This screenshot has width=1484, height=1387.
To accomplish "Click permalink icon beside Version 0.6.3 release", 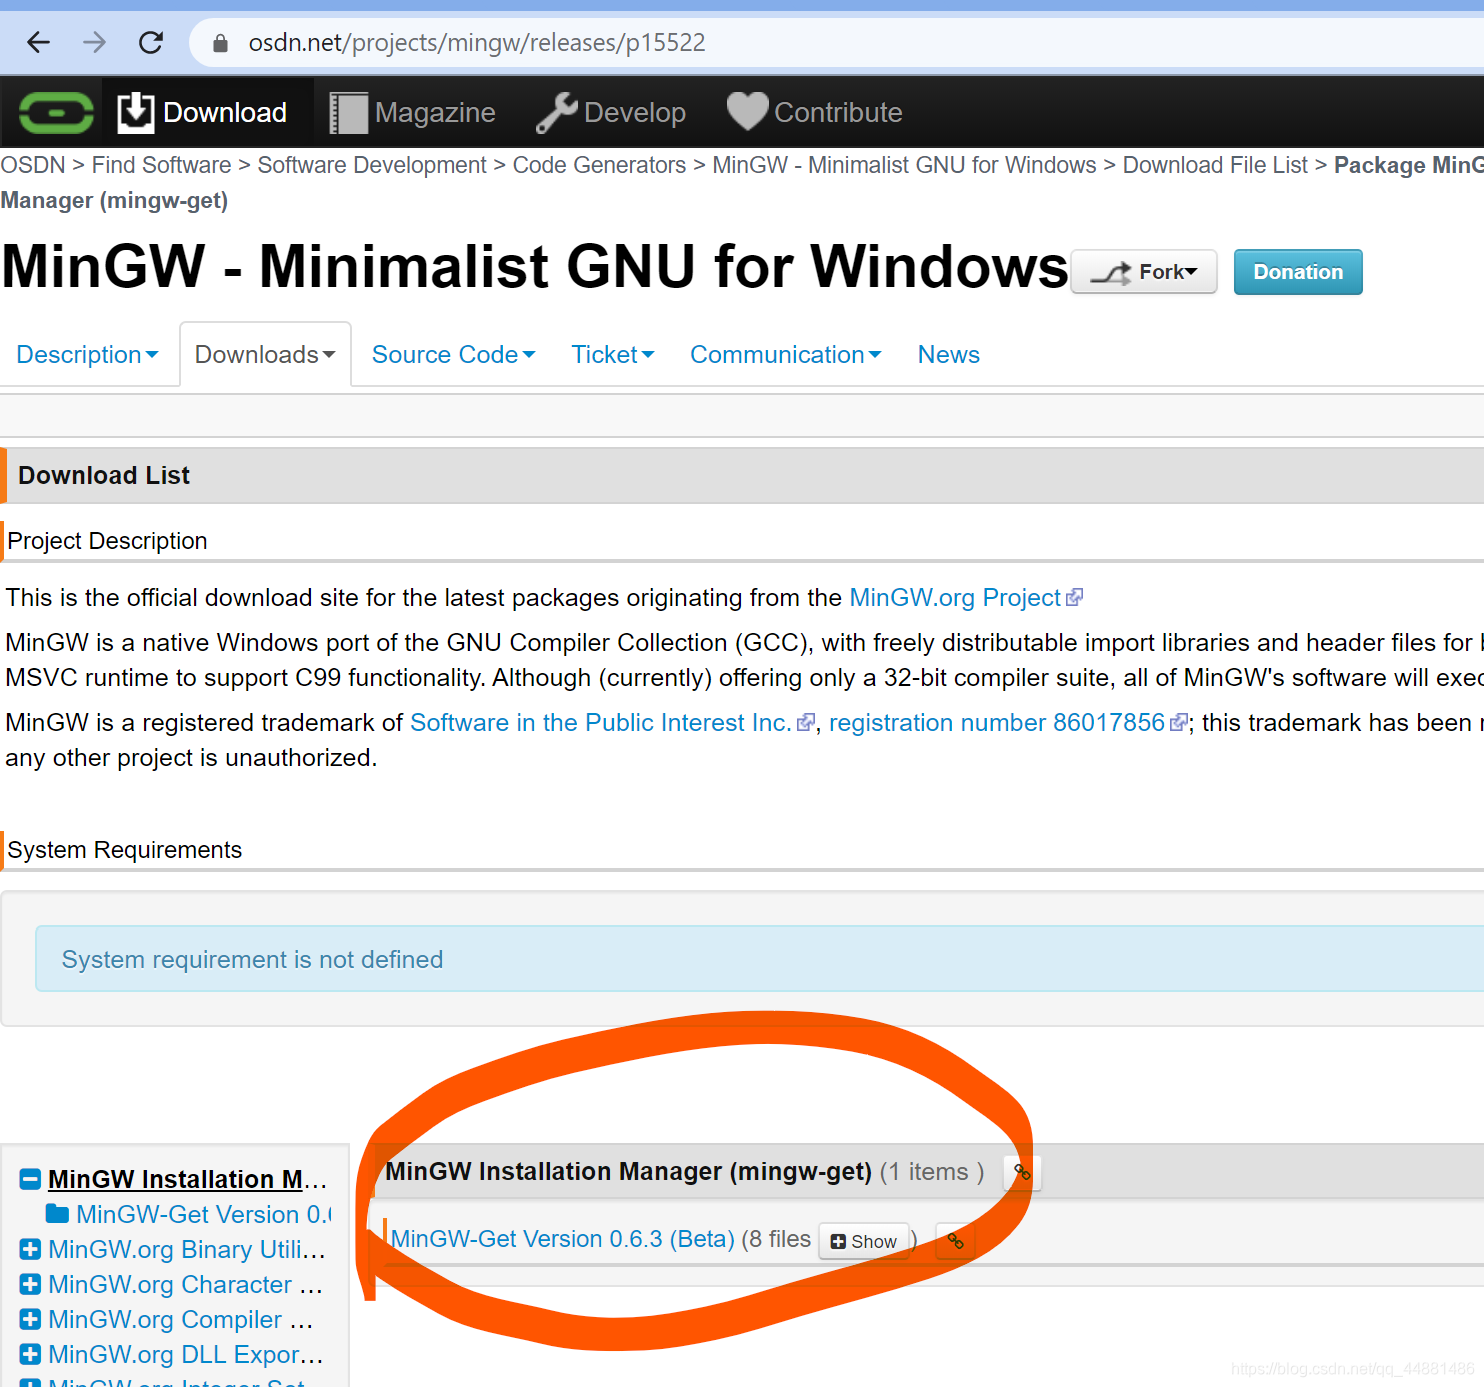I will click(x=956, y=1241).
